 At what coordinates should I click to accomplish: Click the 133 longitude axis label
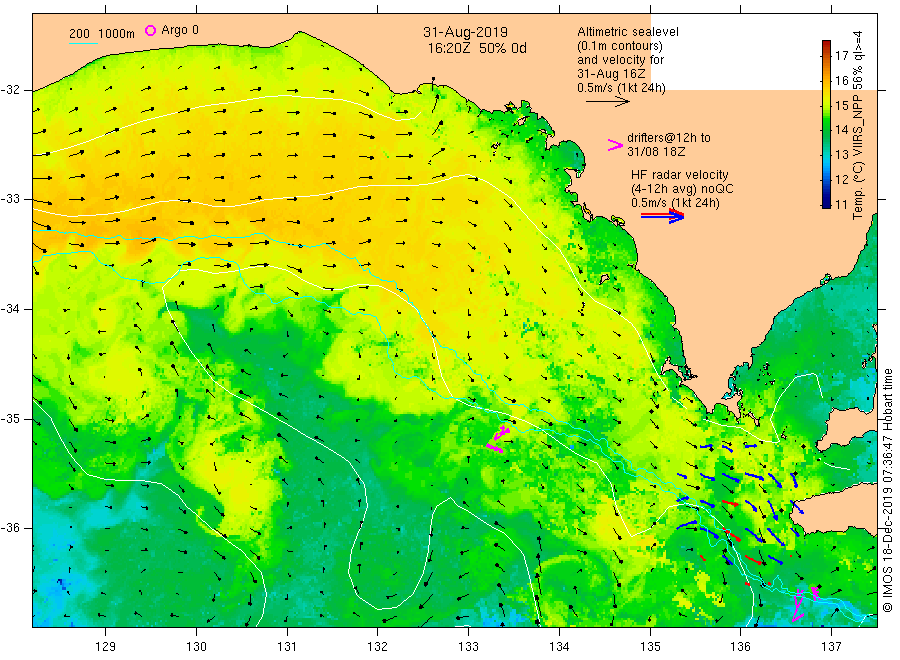(x=468, y=647)
